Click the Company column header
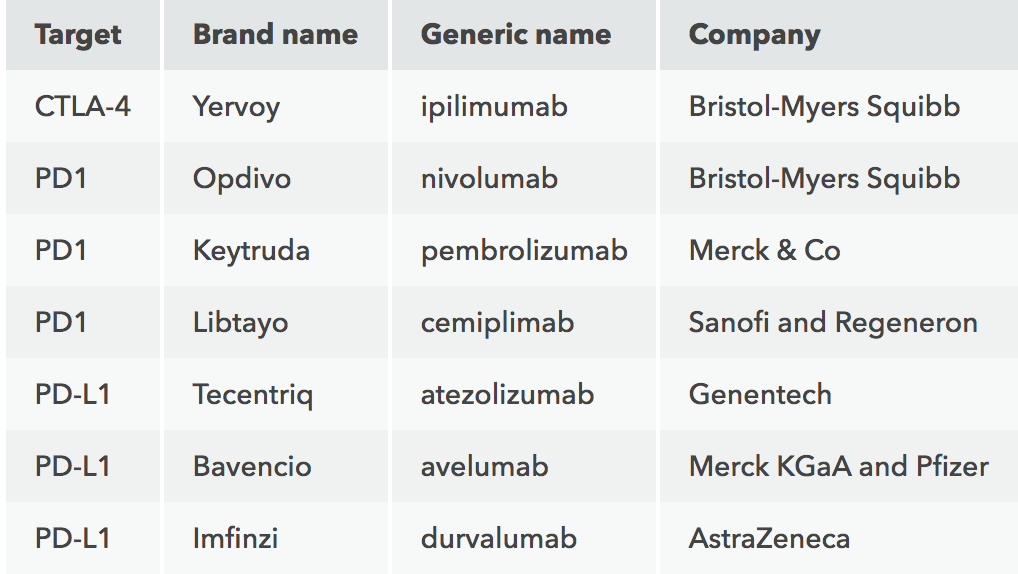The width and height of the screenshot is (1018, 574). click(x=754, y=35)
